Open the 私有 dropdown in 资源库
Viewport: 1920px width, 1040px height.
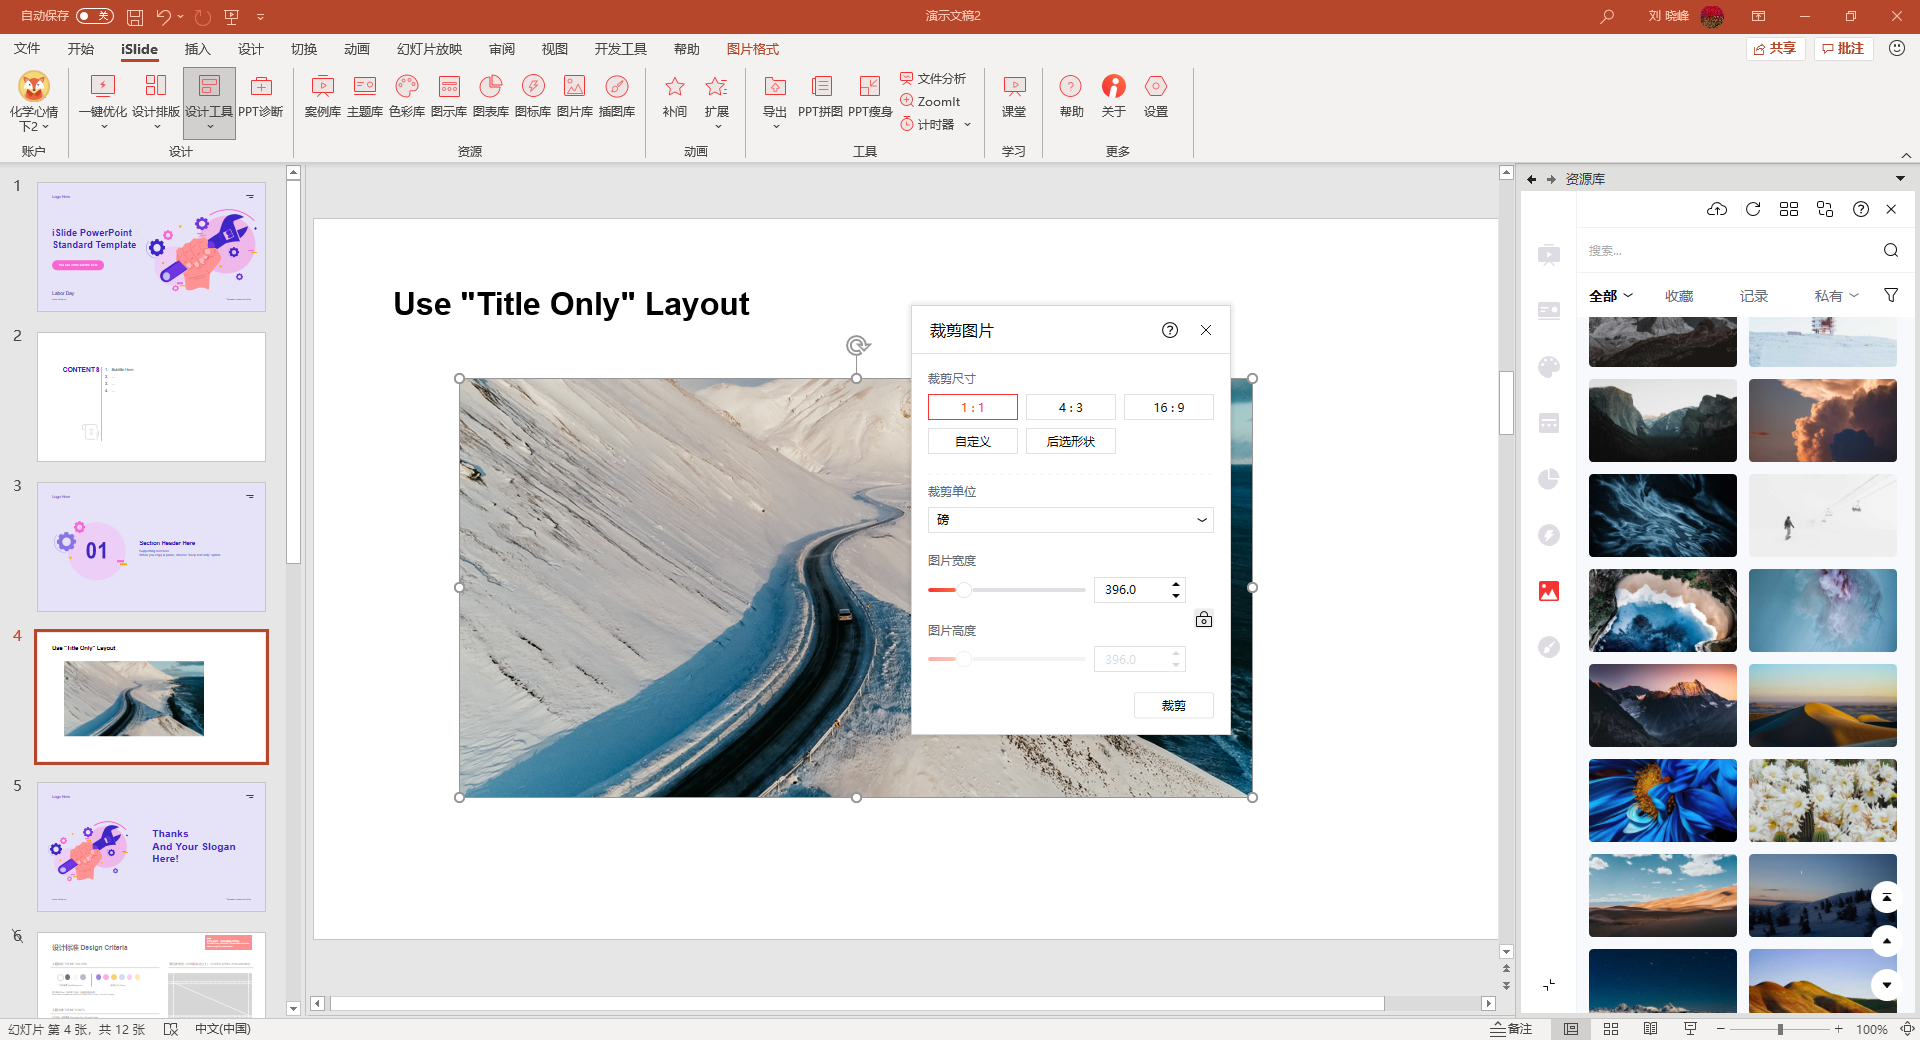1837,296
